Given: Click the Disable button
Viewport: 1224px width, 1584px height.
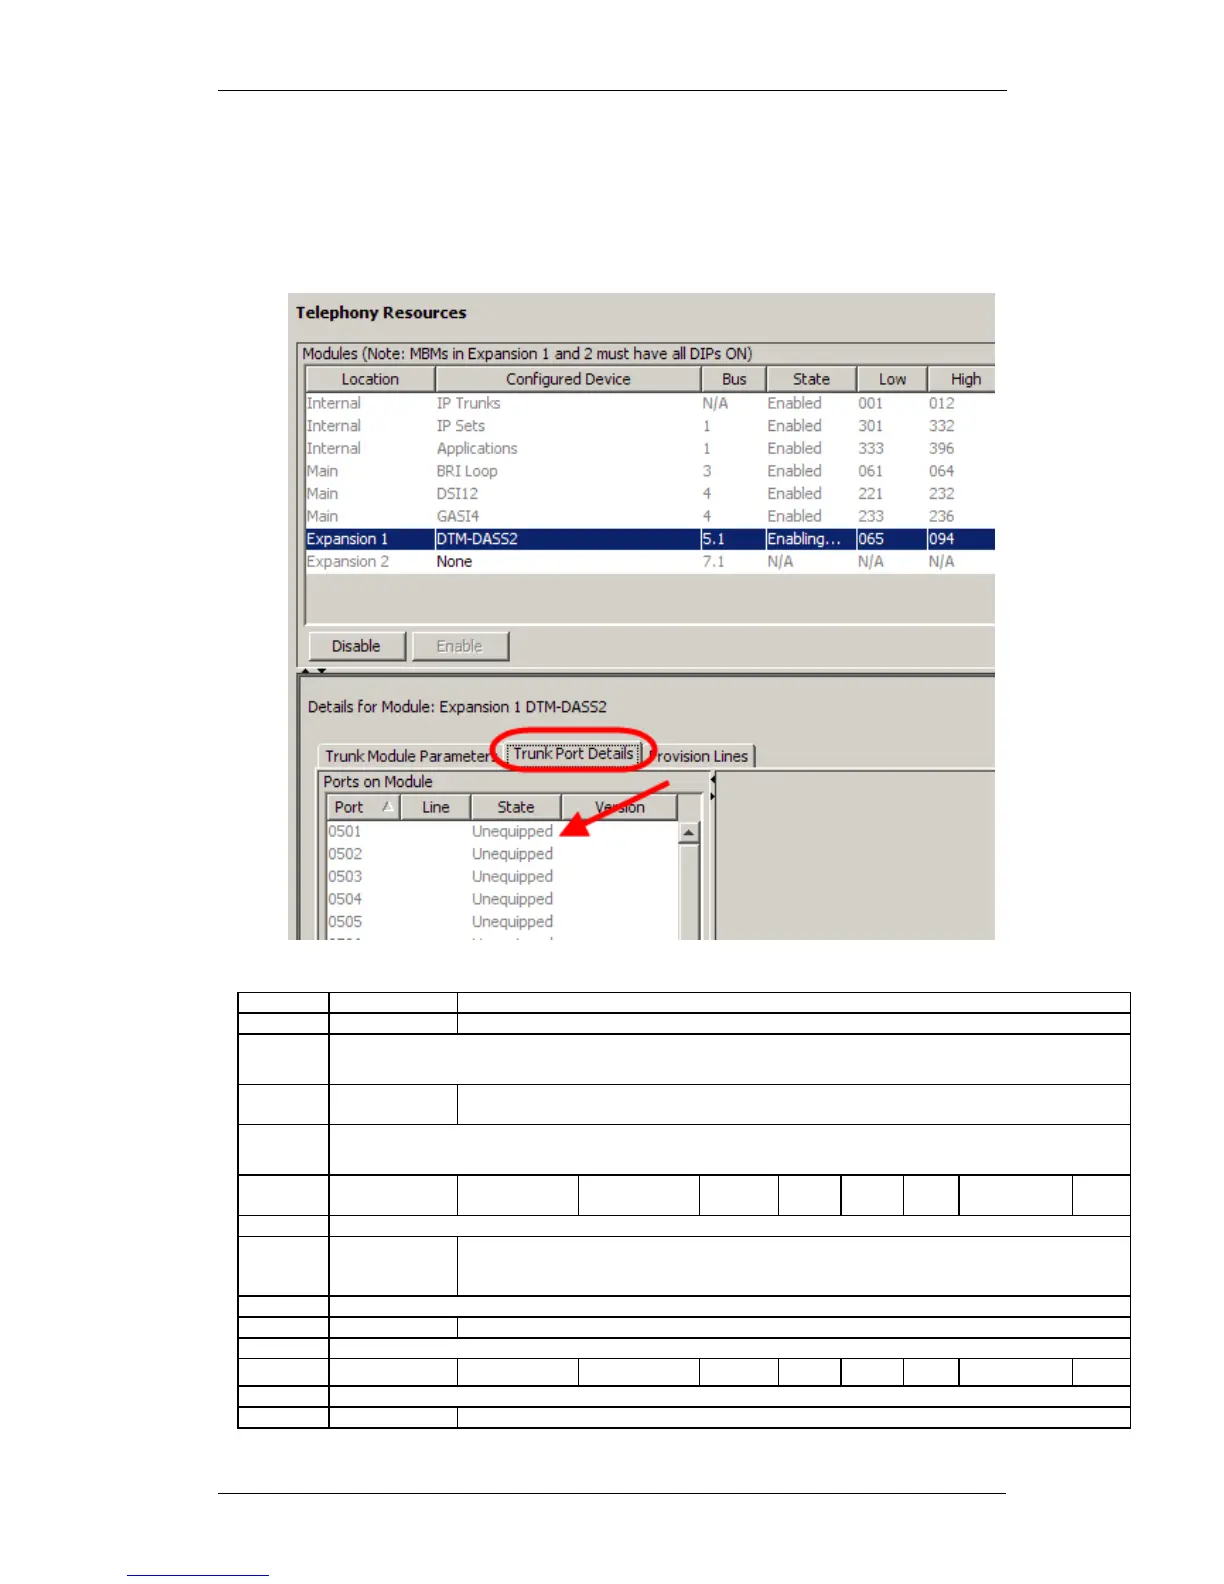Looking at the screenshot, I should [x=357, y=646].
